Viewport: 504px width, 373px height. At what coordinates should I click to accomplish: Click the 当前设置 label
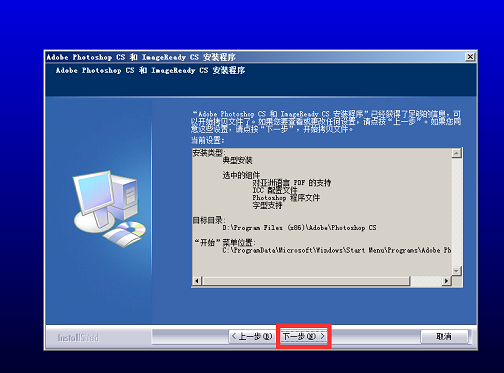[207, 140]
